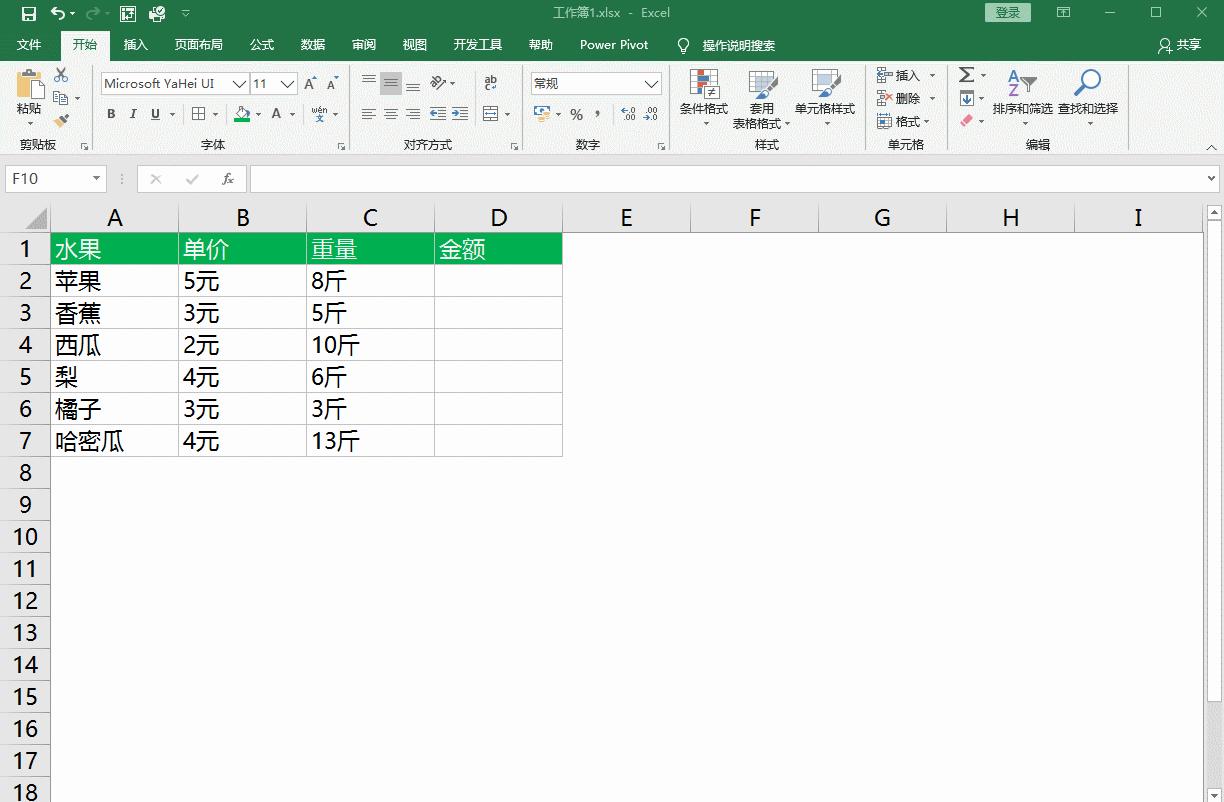The height and width of the screenshot is (802, 1224).
Task: Expand the font size dropdown
Action: click(x=288, y=84)
